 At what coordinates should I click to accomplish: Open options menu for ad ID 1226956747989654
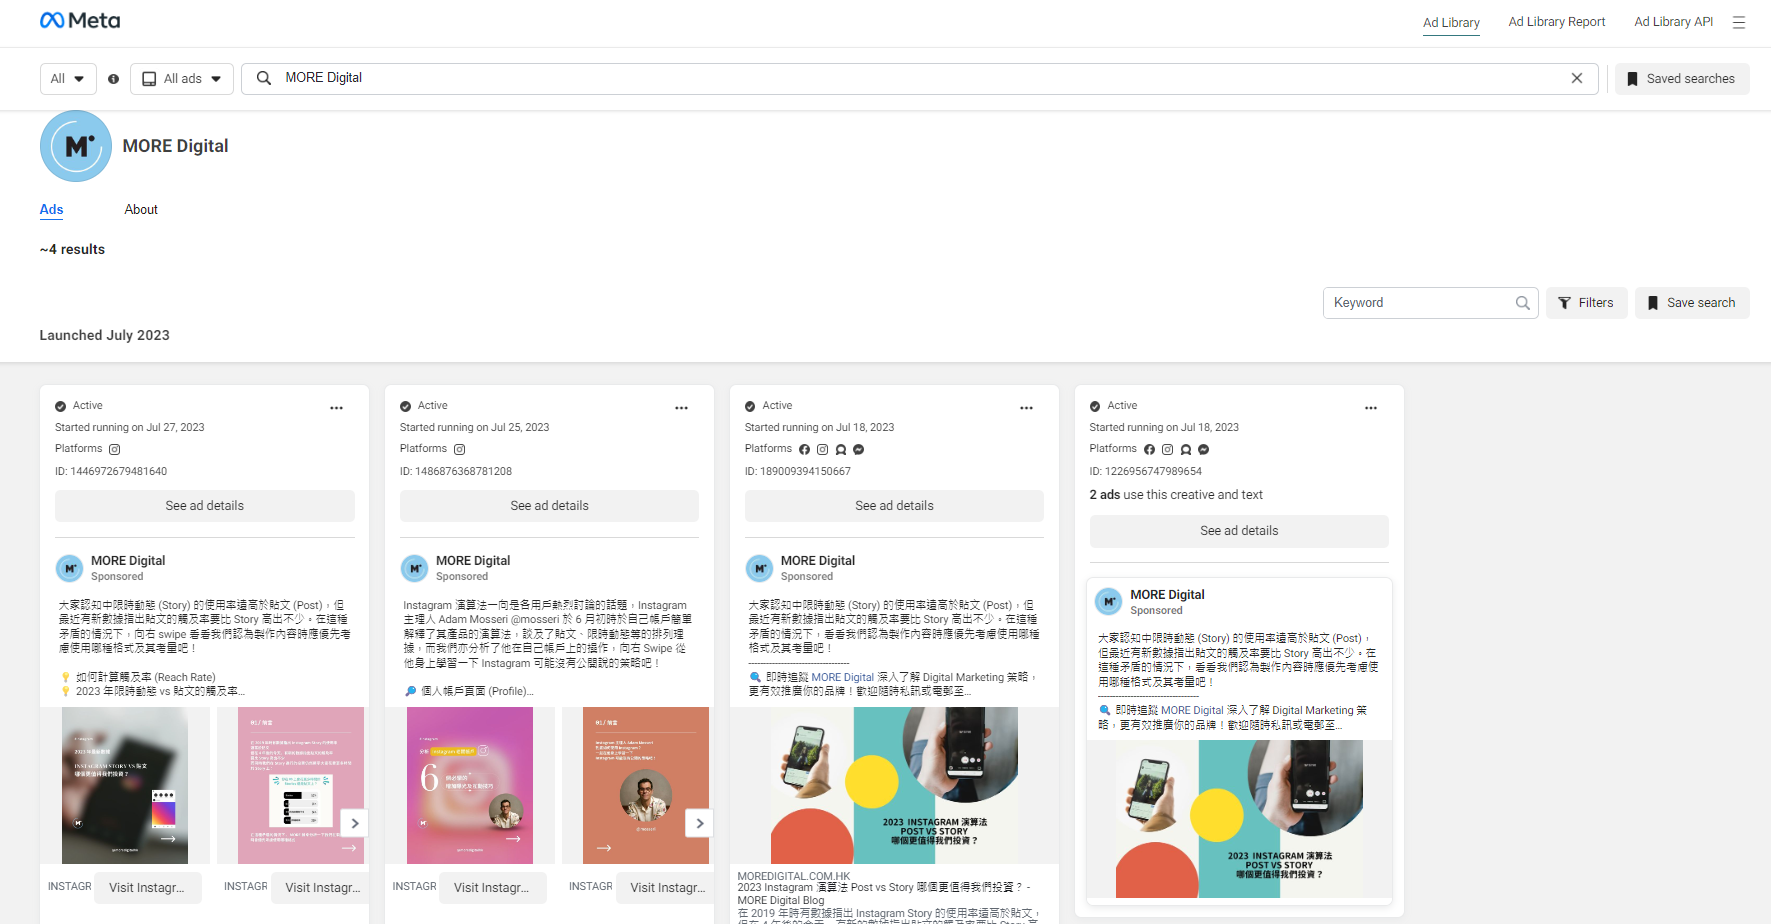click(x=1371, y=408)
